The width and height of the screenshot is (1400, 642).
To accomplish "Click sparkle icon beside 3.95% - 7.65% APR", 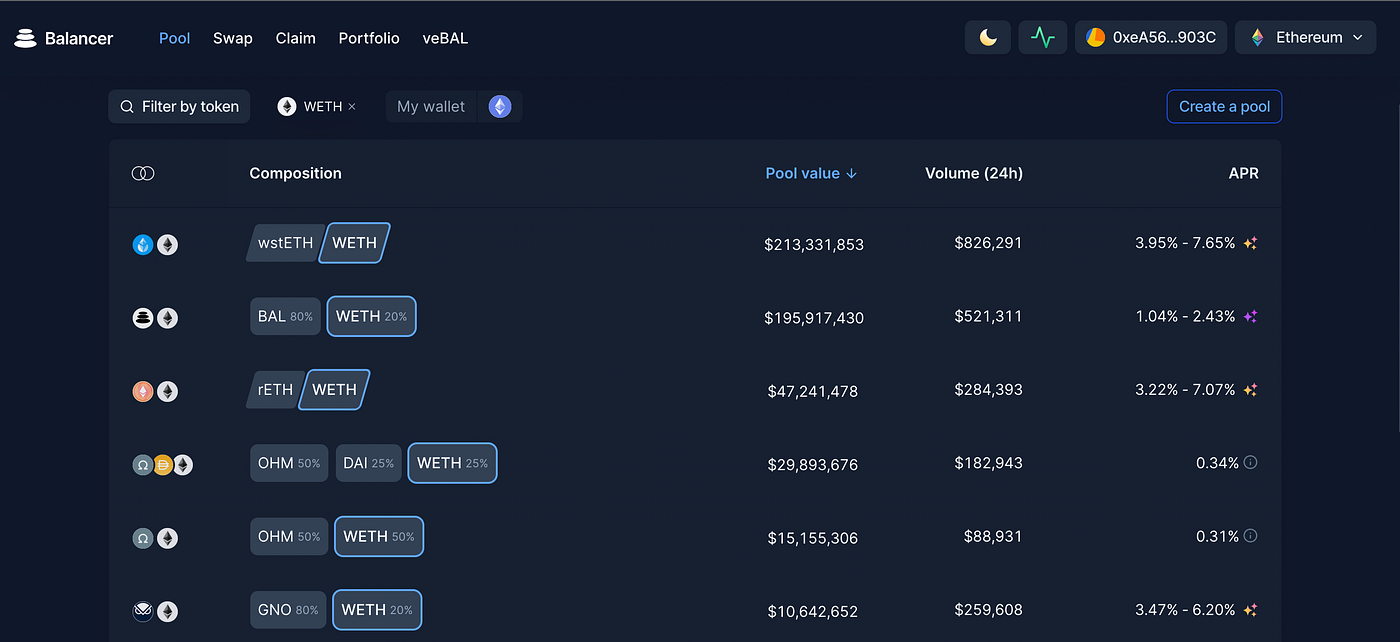I will [x=1250, y=243].
